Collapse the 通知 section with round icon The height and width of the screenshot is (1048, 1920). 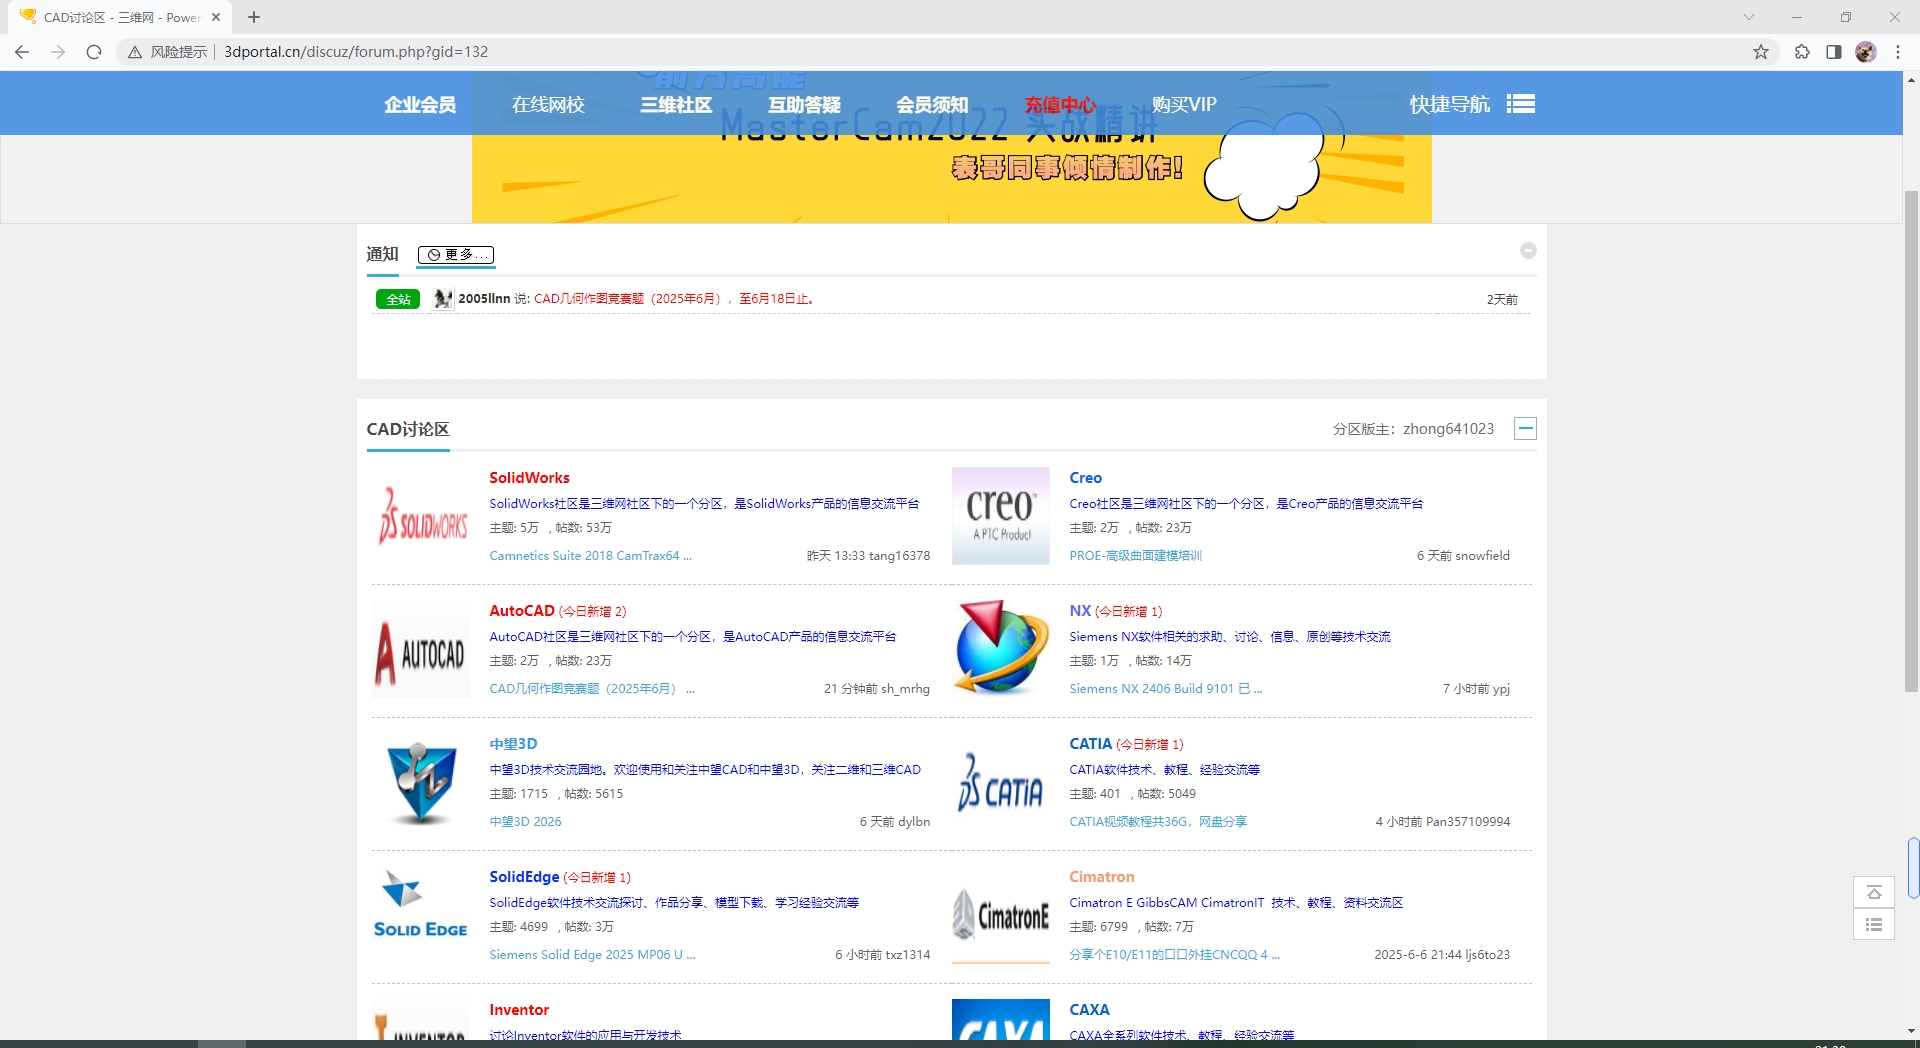pyautogui.click(x=1528, y=251)
